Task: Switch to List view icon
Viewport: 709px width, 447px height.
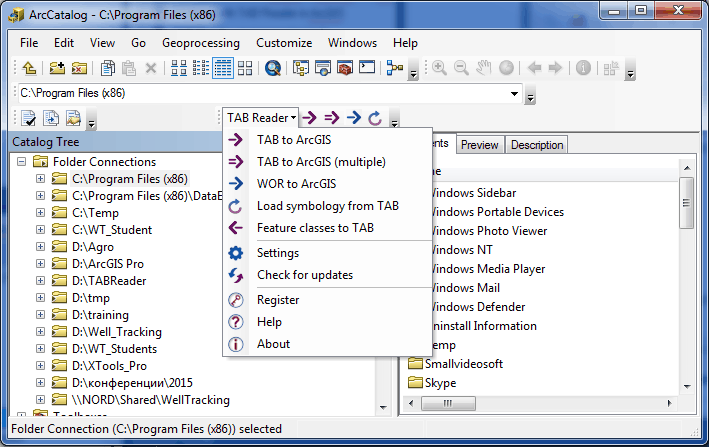Action: 201,68
